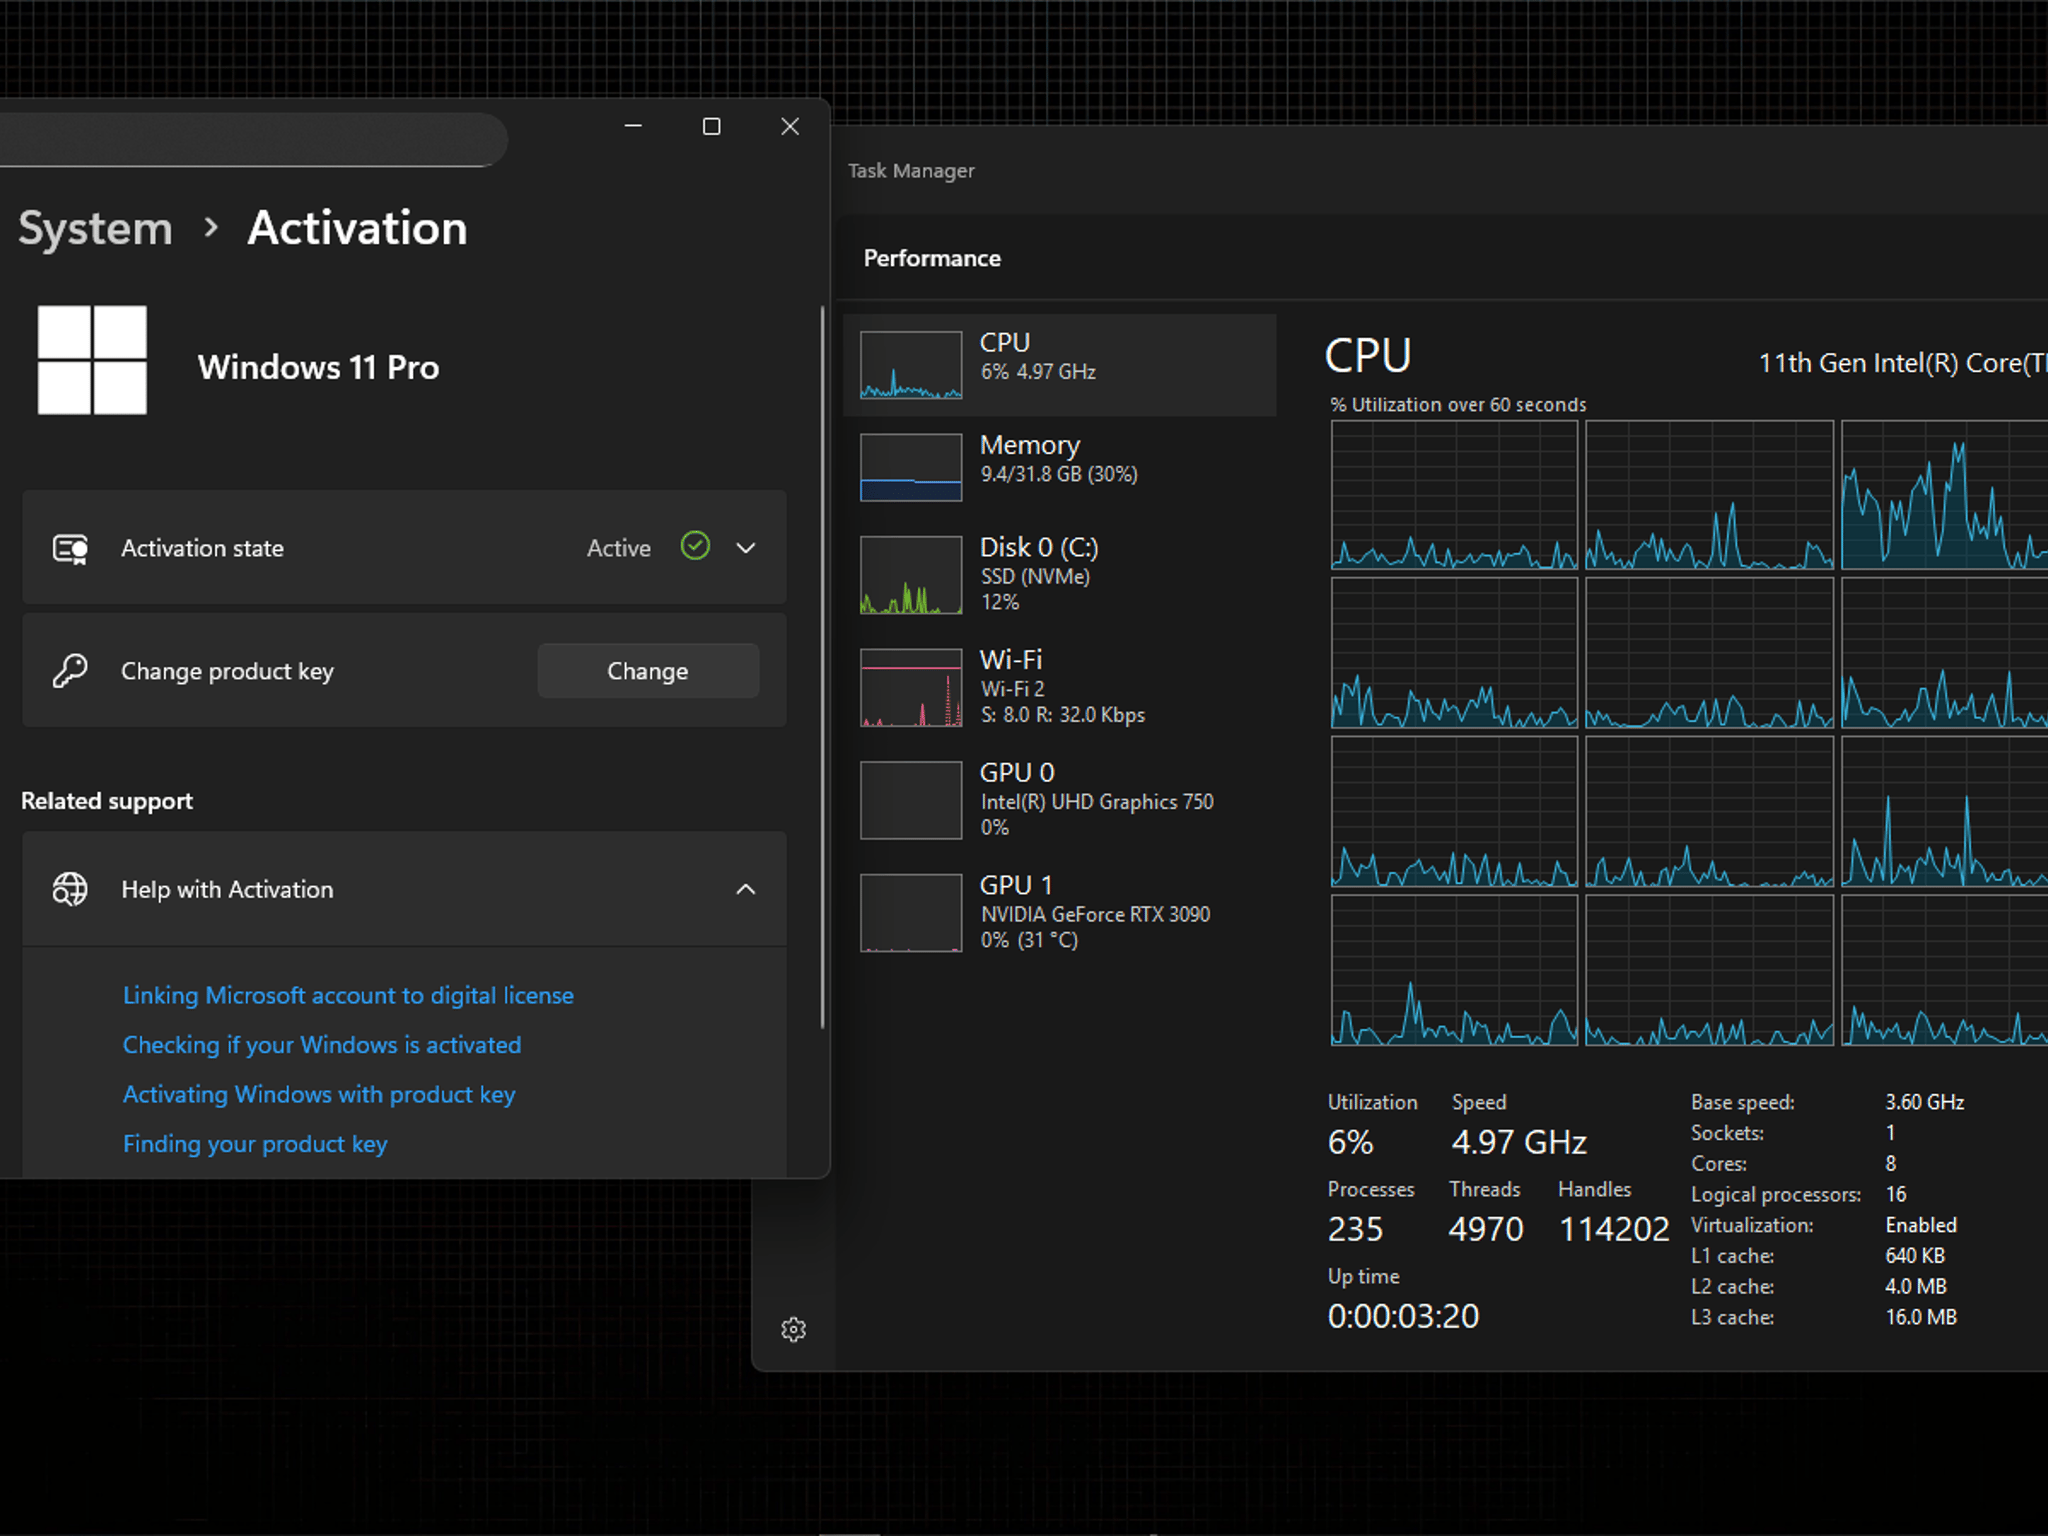Screen dimensions: 2048x1536
Task: Click the Activation page title
Action: coord(357,228)
